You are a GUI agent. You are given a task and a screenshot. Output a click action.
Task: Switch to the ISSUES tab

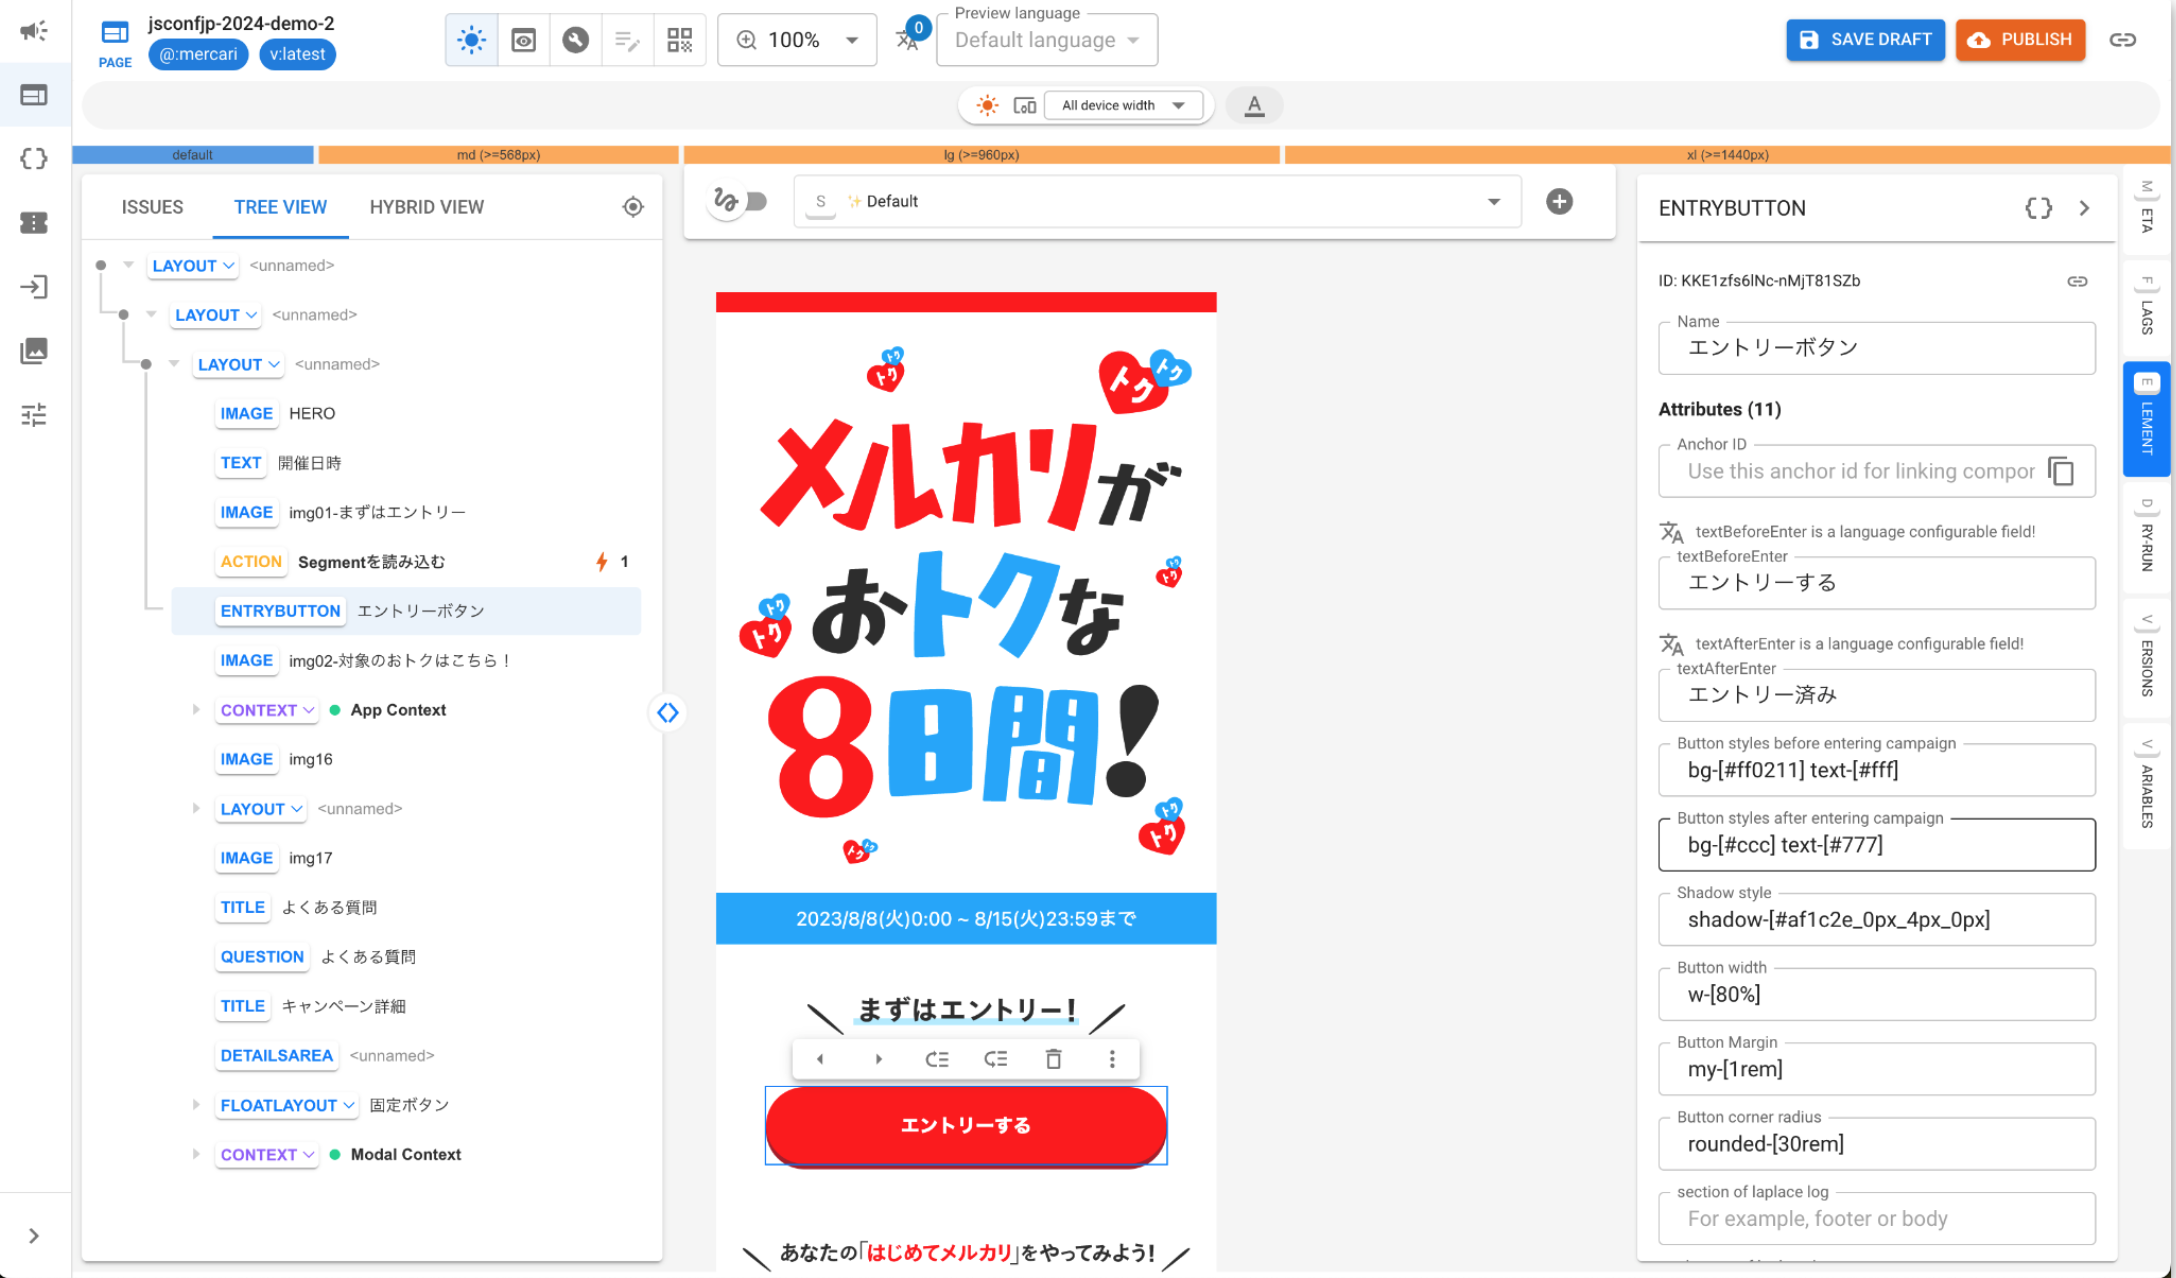[152, 207]
